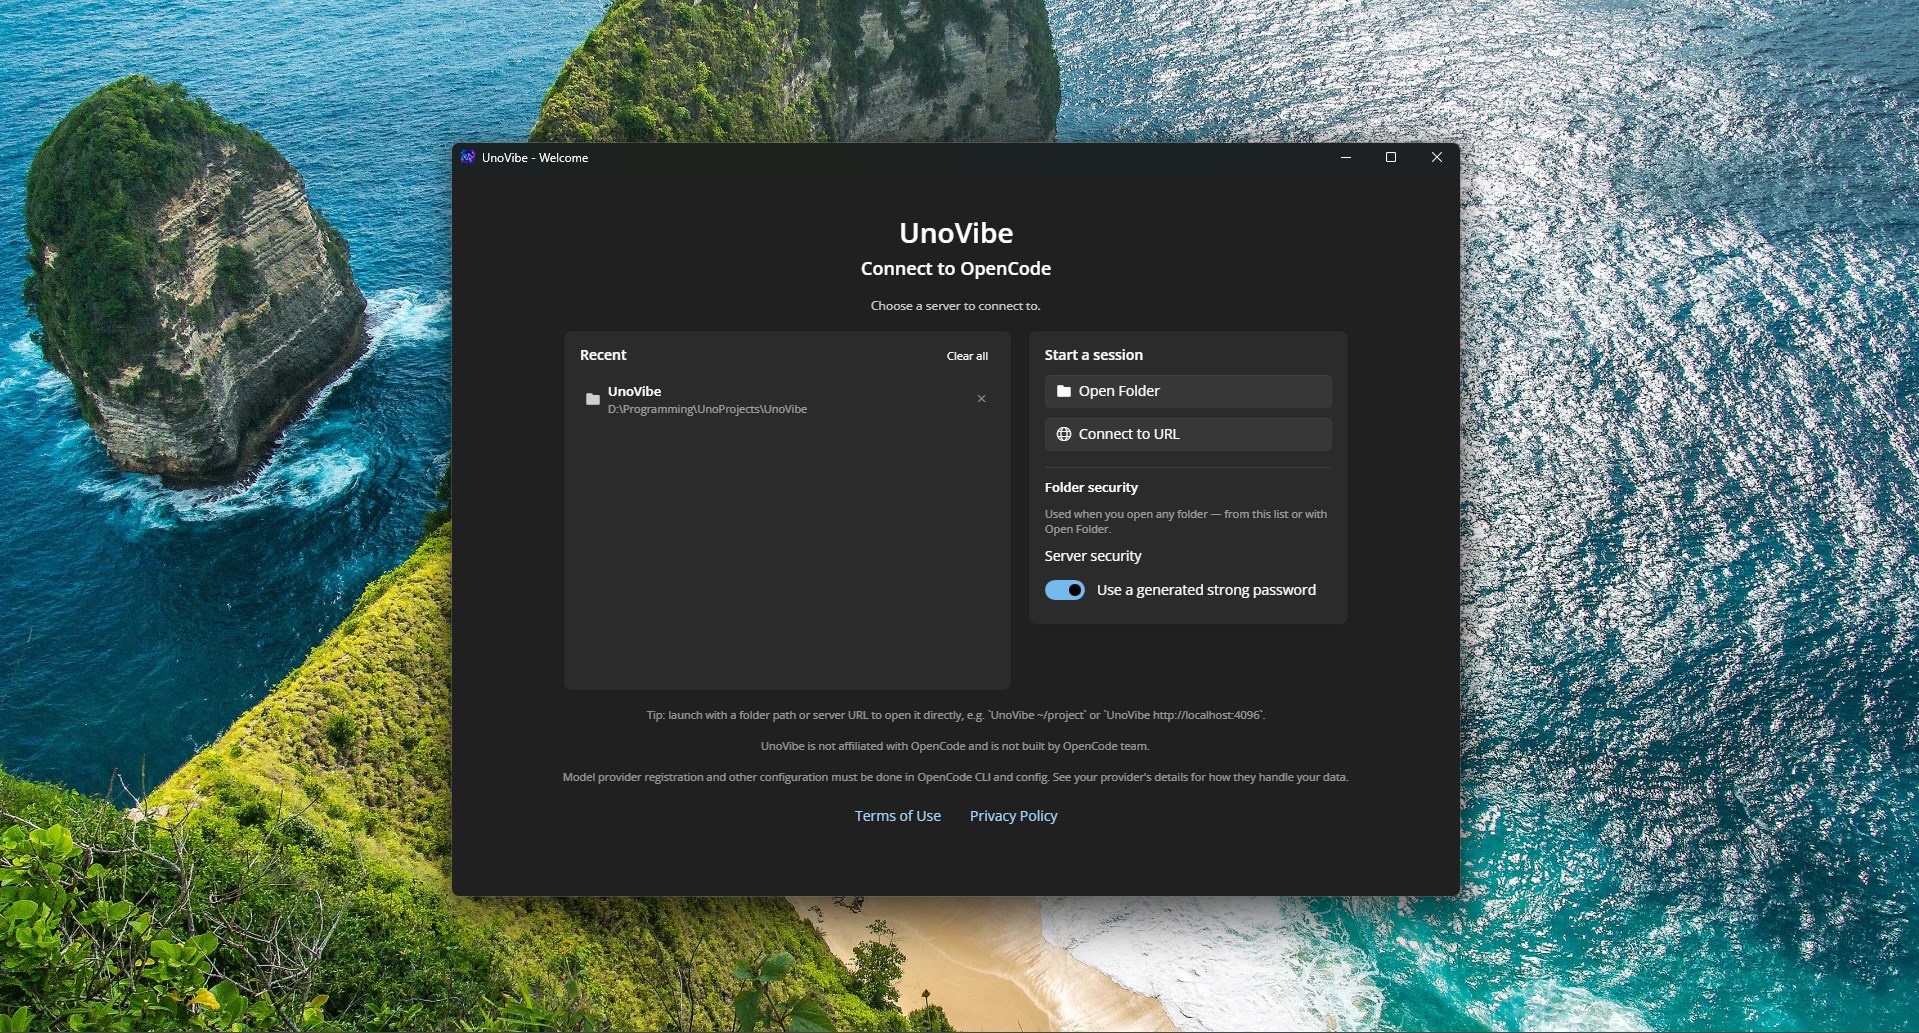
Task: Toggle the generated strong password switch
Action: tap(1065, 590)
